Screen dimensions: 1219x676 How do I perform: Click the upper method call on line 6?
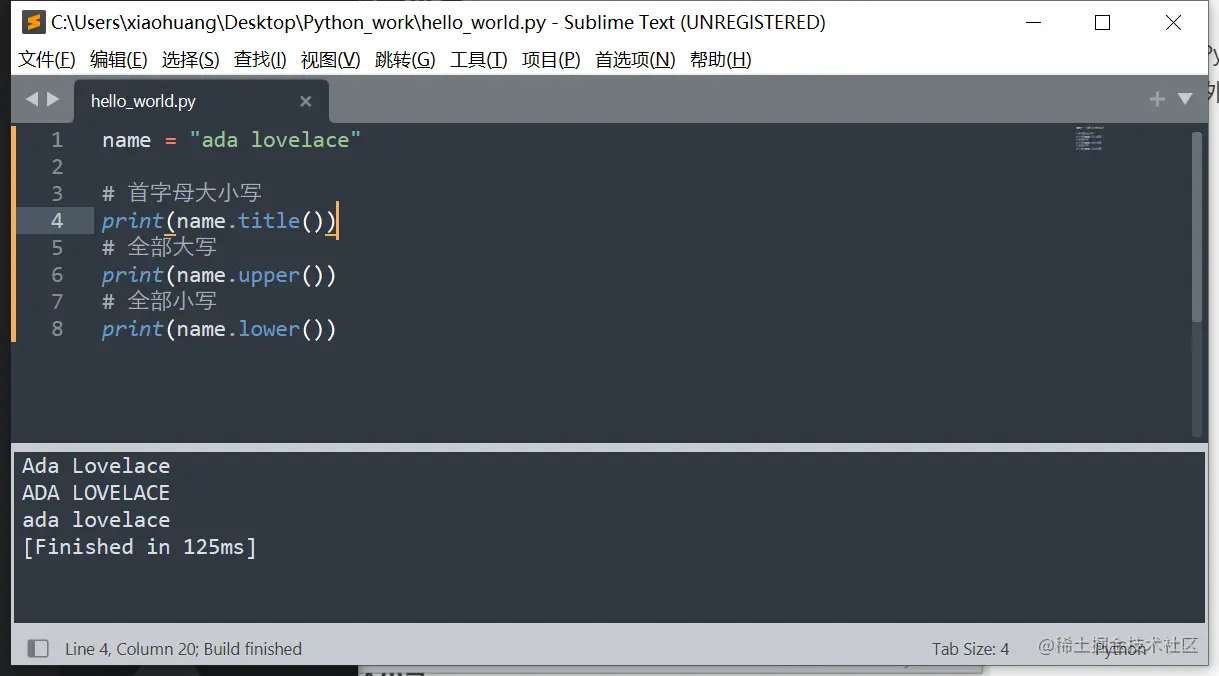tap(268, 275)
